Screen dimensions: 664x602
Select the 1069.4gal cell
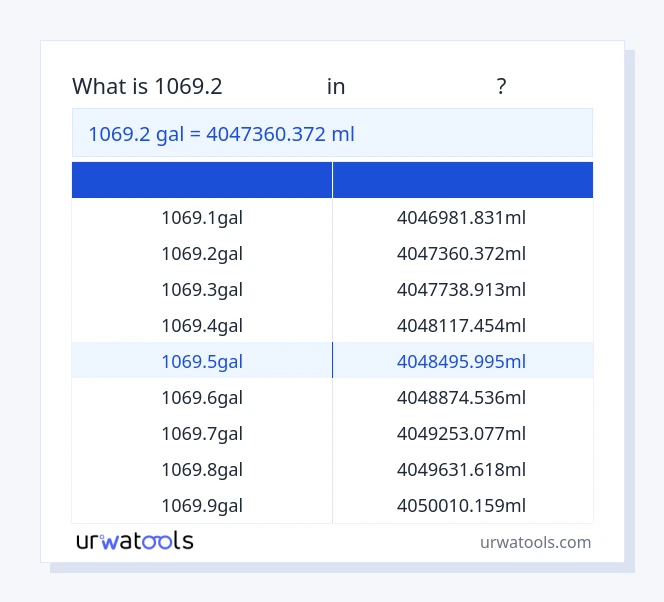202,325
